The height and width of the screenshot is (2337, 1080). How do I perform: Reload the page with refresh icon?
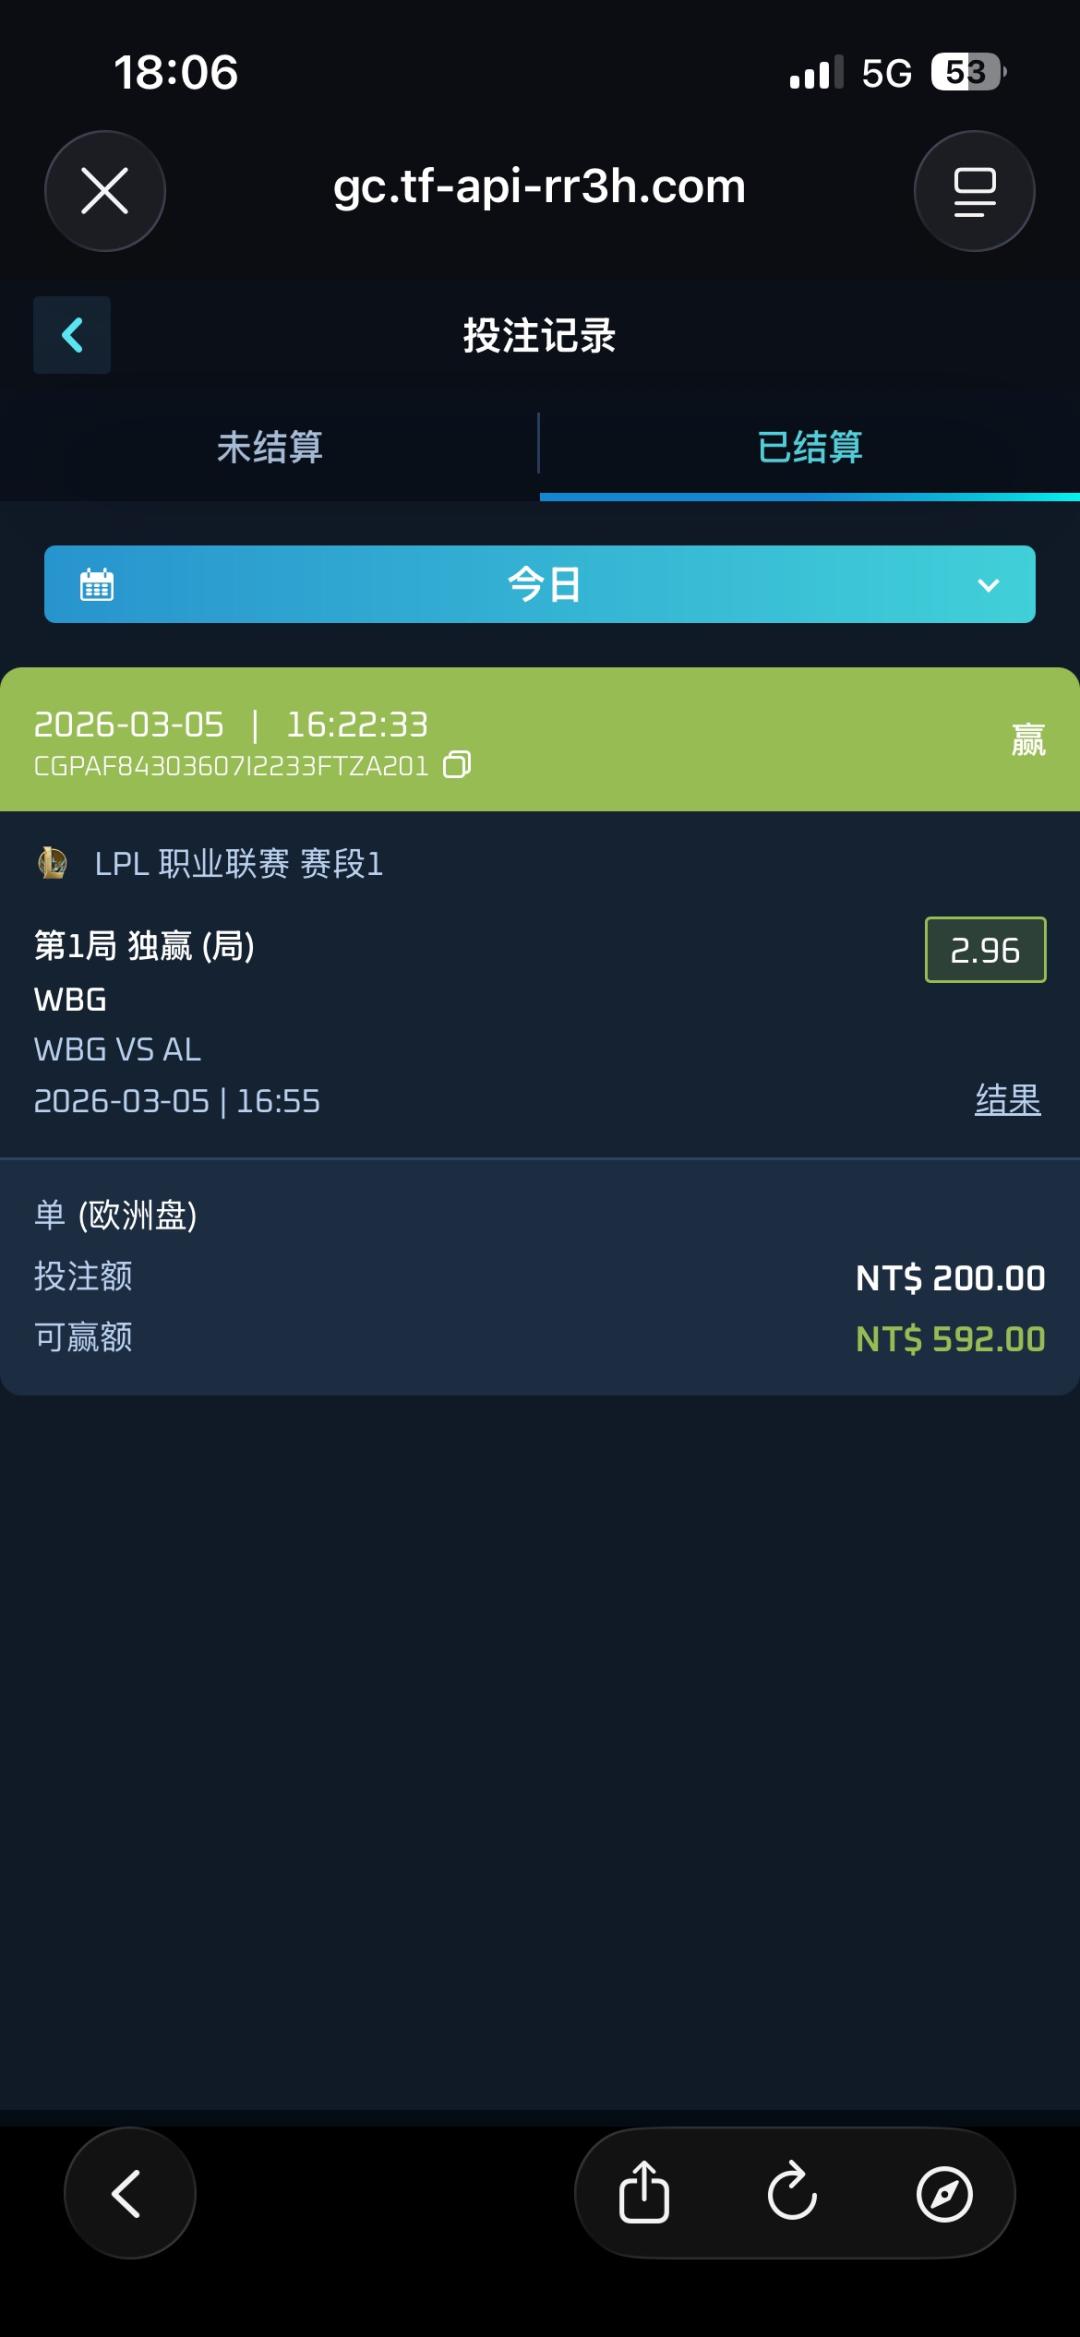pyautogui.click(x=793, y=2193)
